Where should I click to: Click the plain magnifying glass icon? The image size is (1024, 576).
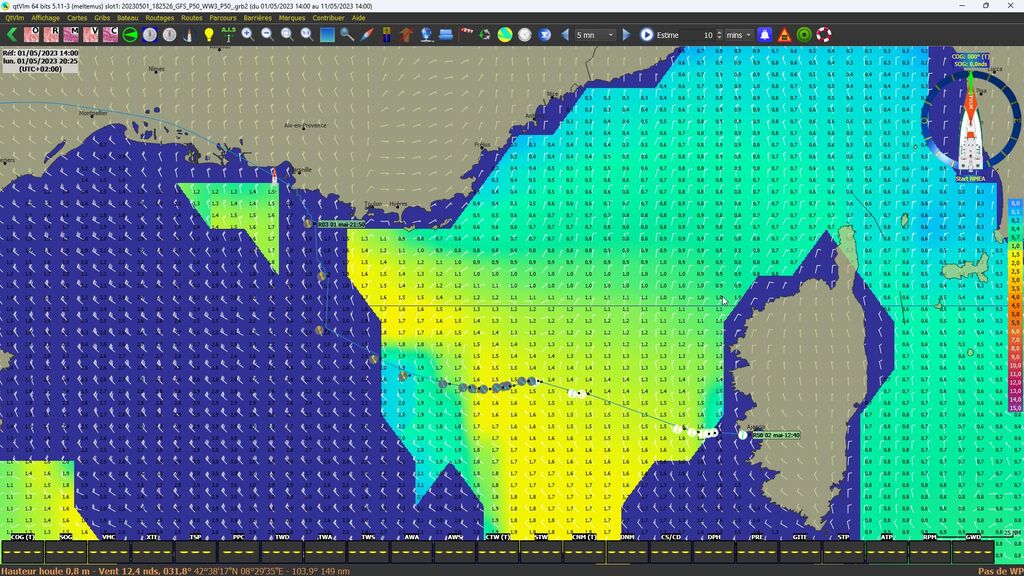point(347,35)
